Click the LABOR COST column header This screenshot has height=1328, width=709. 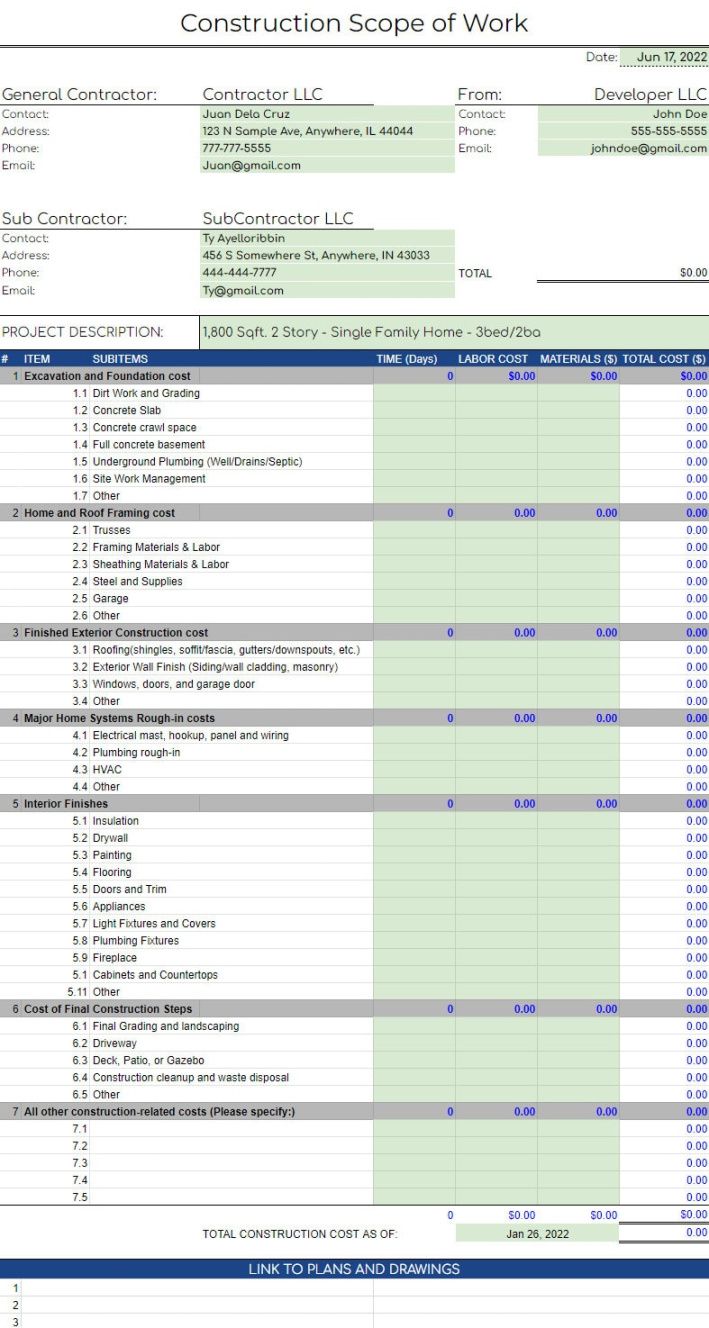[x=493, y=359]
